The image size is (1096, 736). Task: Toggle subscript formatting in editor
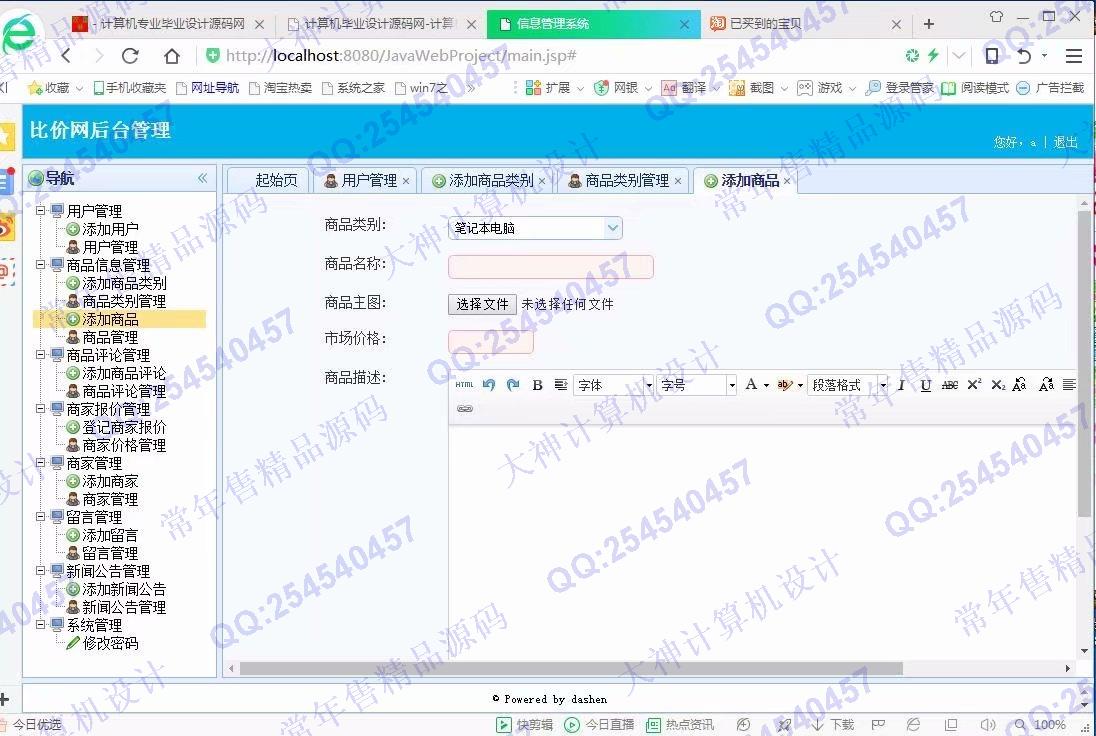pyautogui.click(x=998, y=385)
